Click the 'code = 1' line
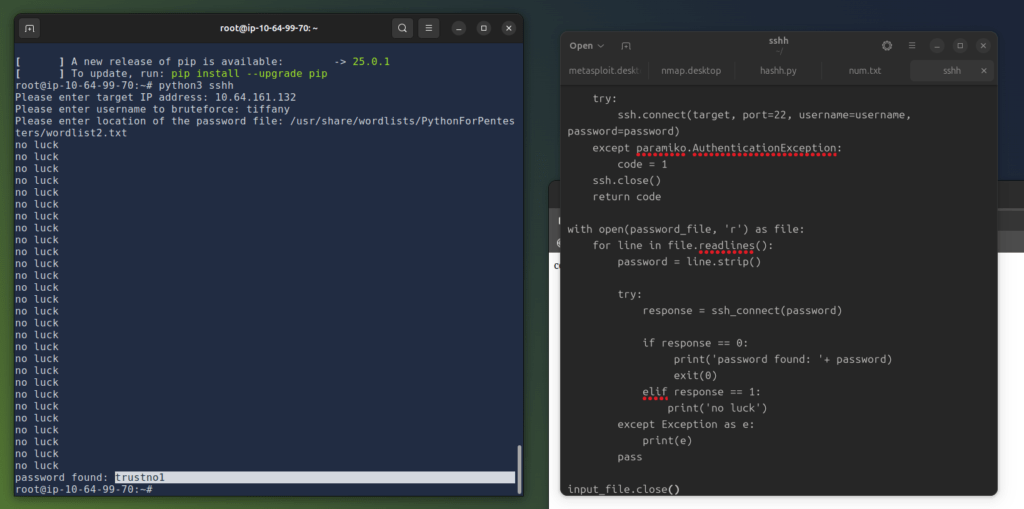The width and height of the screenshot is (1024, 509). point(643,164)
